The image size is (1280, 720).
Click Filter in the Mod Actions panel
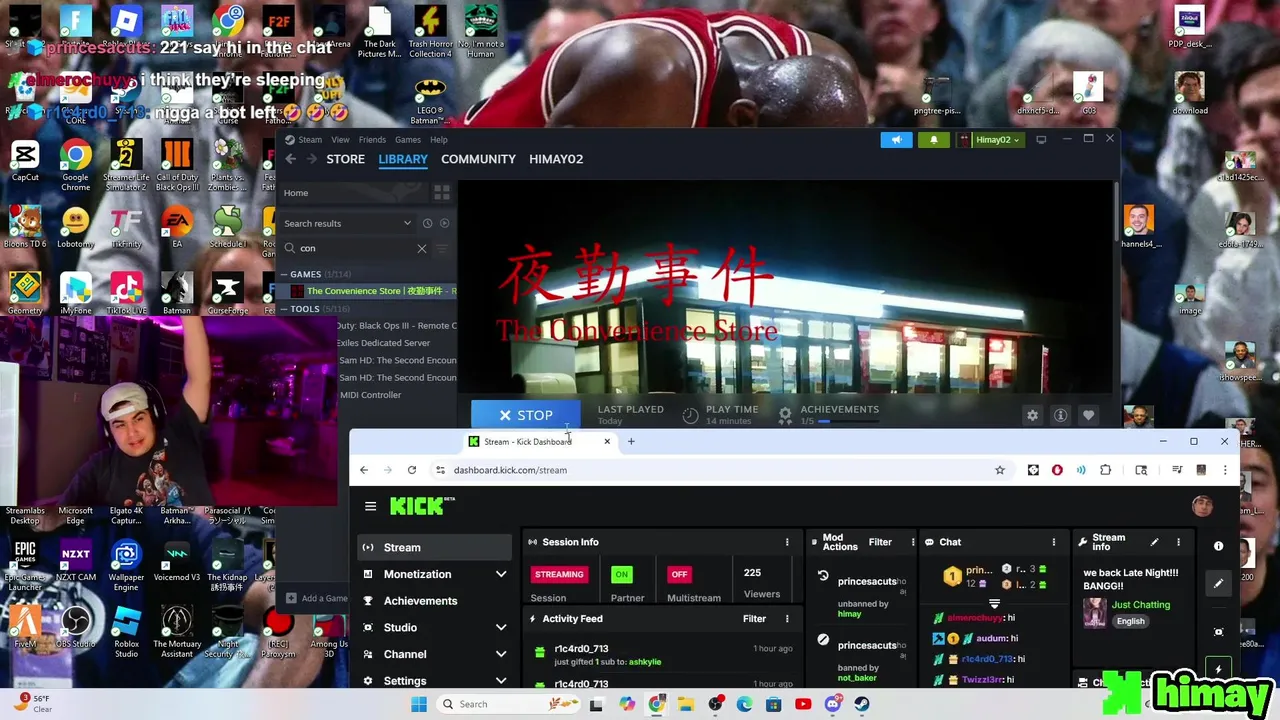pos(880,542)
